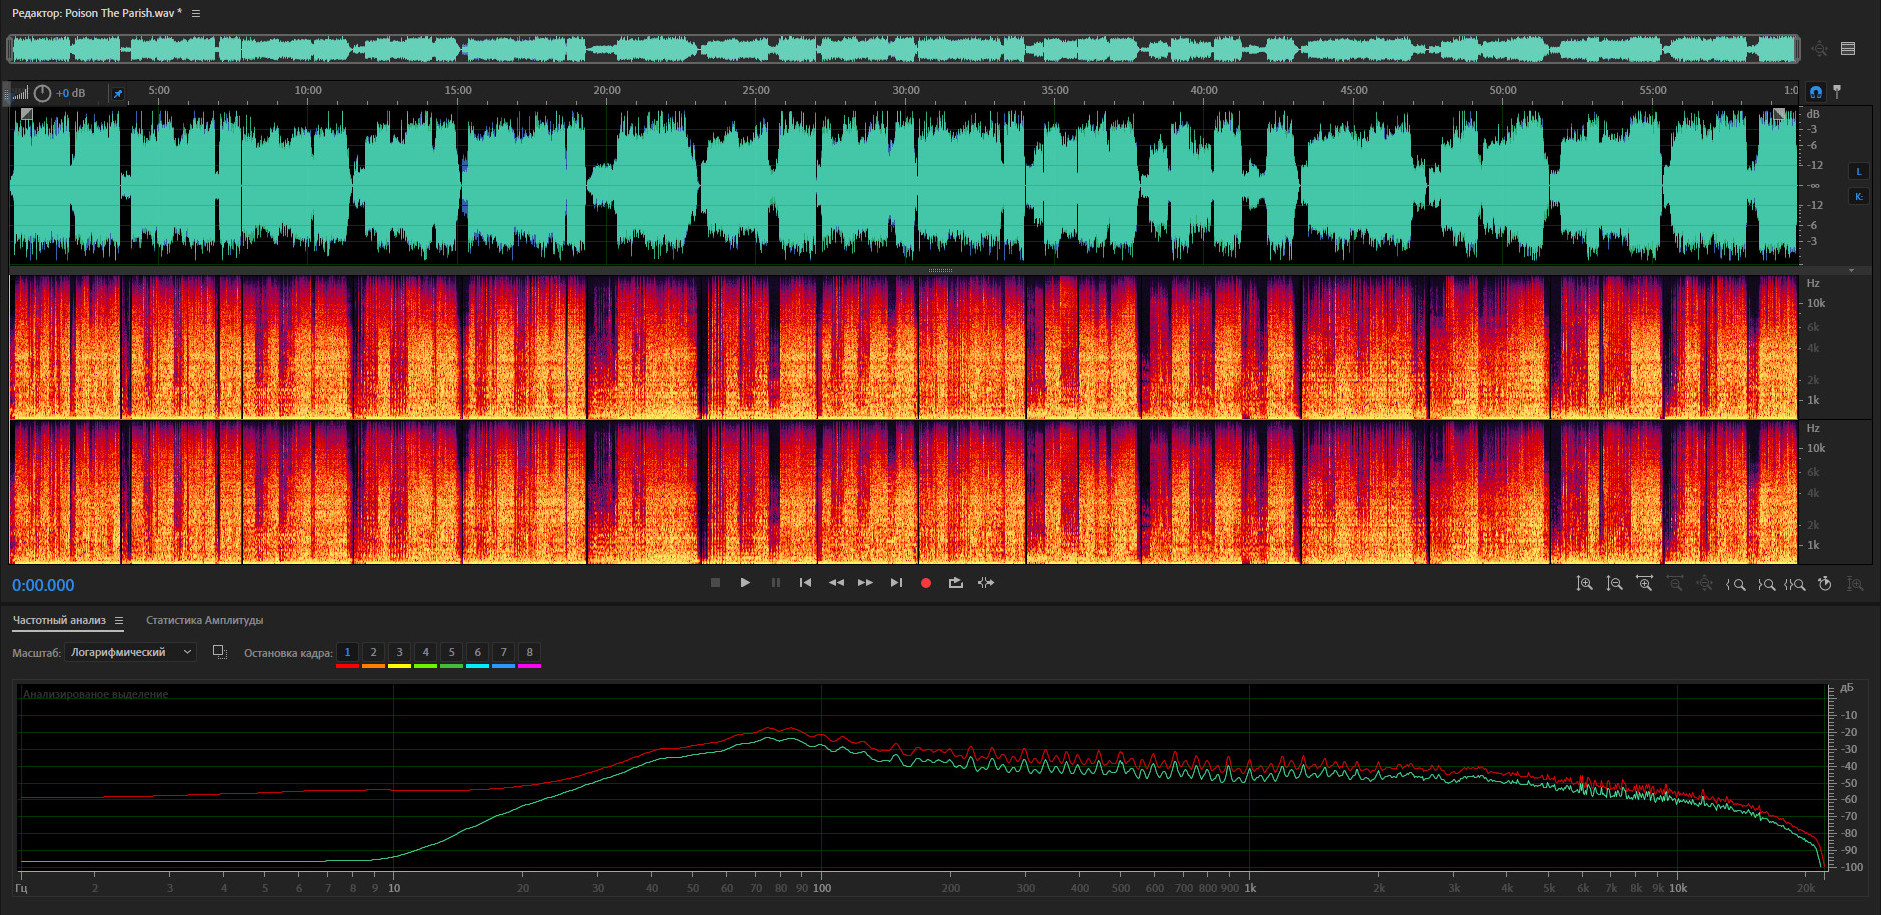
Task: Click Zoom In at In Point icon
Action: (1736, 584)
